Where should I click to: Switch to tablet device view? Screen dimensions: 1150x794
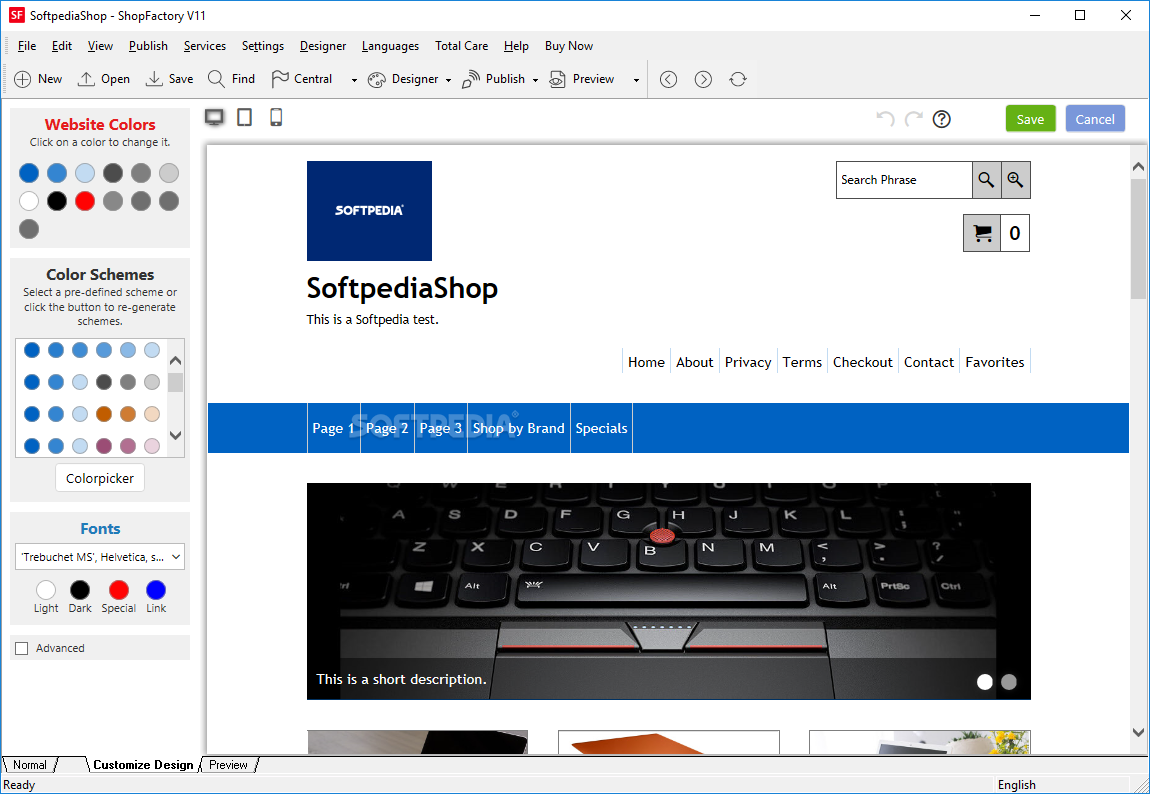(x=245, y=117)
